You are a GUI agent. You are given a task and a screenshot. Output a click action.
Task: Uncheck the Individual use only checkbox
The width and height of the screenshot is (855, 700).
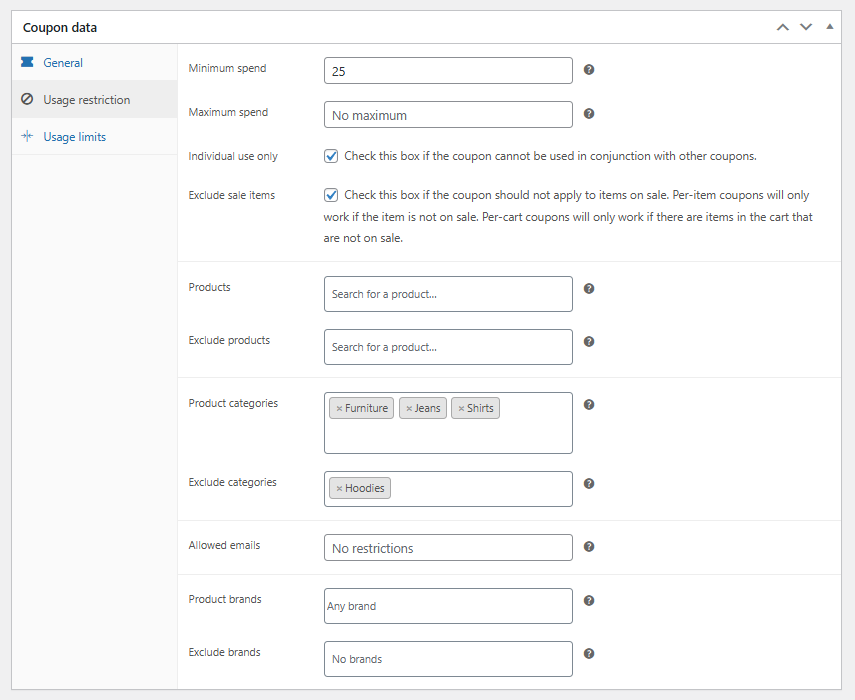pos(331,155)
